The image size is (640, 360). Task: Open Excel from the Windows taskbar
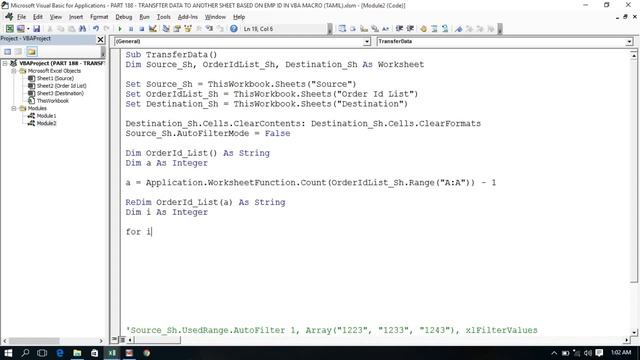[x=112, y=353]
